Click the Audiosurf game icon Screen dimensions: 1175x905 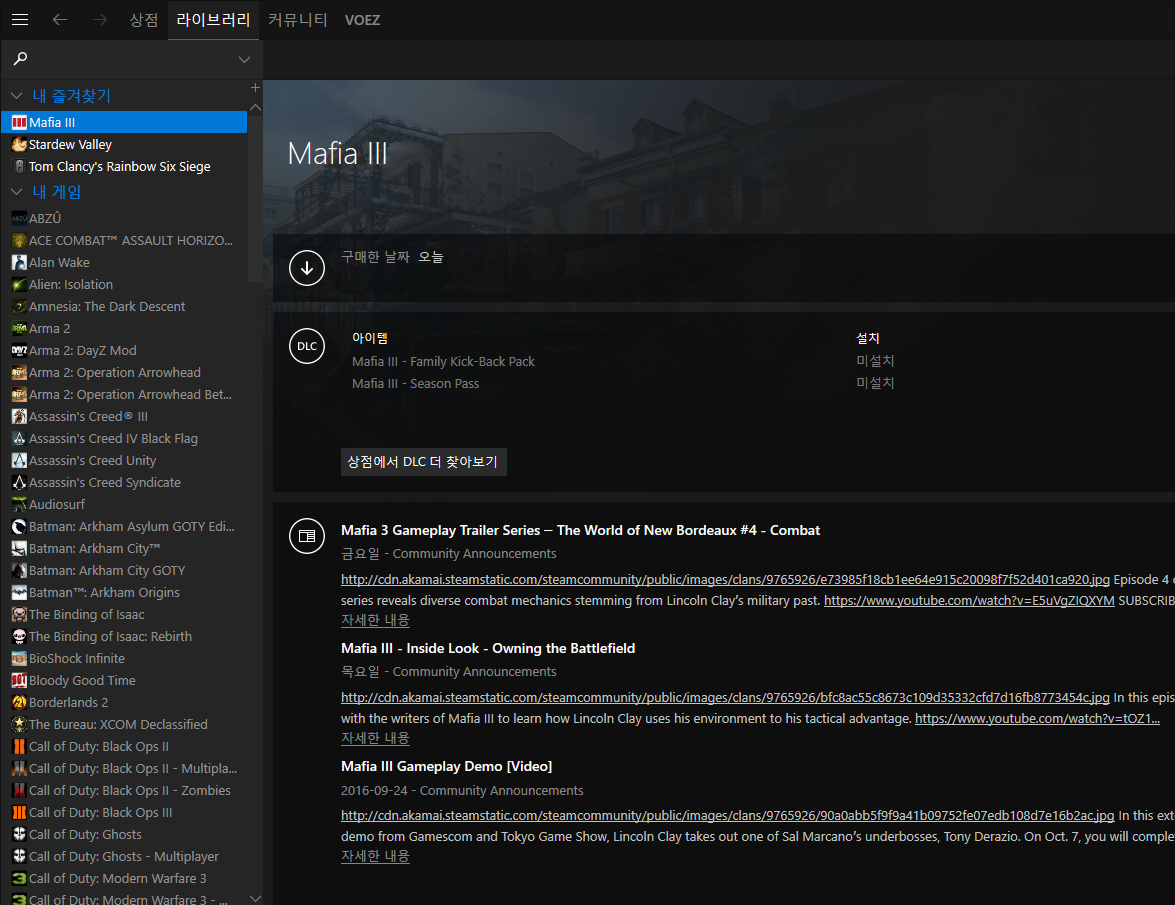[19, 505]
